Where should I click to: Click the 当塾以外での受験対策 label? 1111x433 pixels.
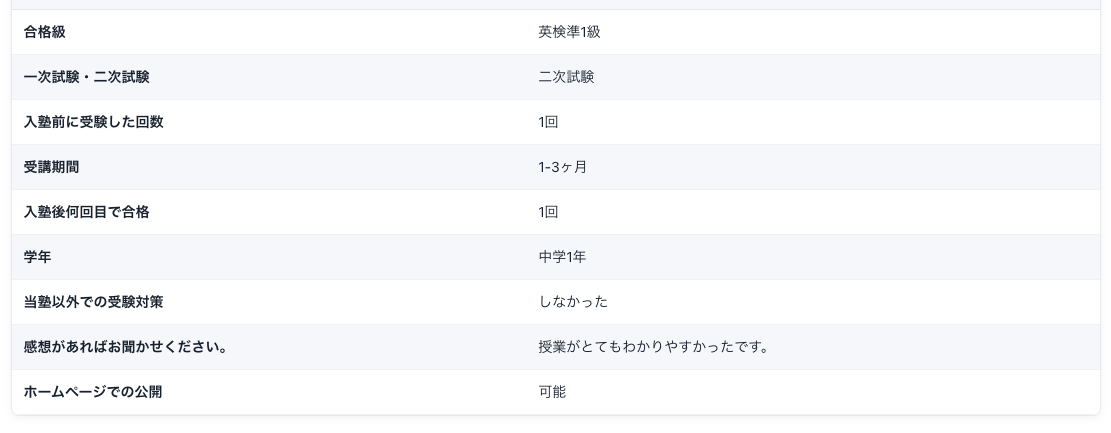pyautogui.click(x=94, y=302)
